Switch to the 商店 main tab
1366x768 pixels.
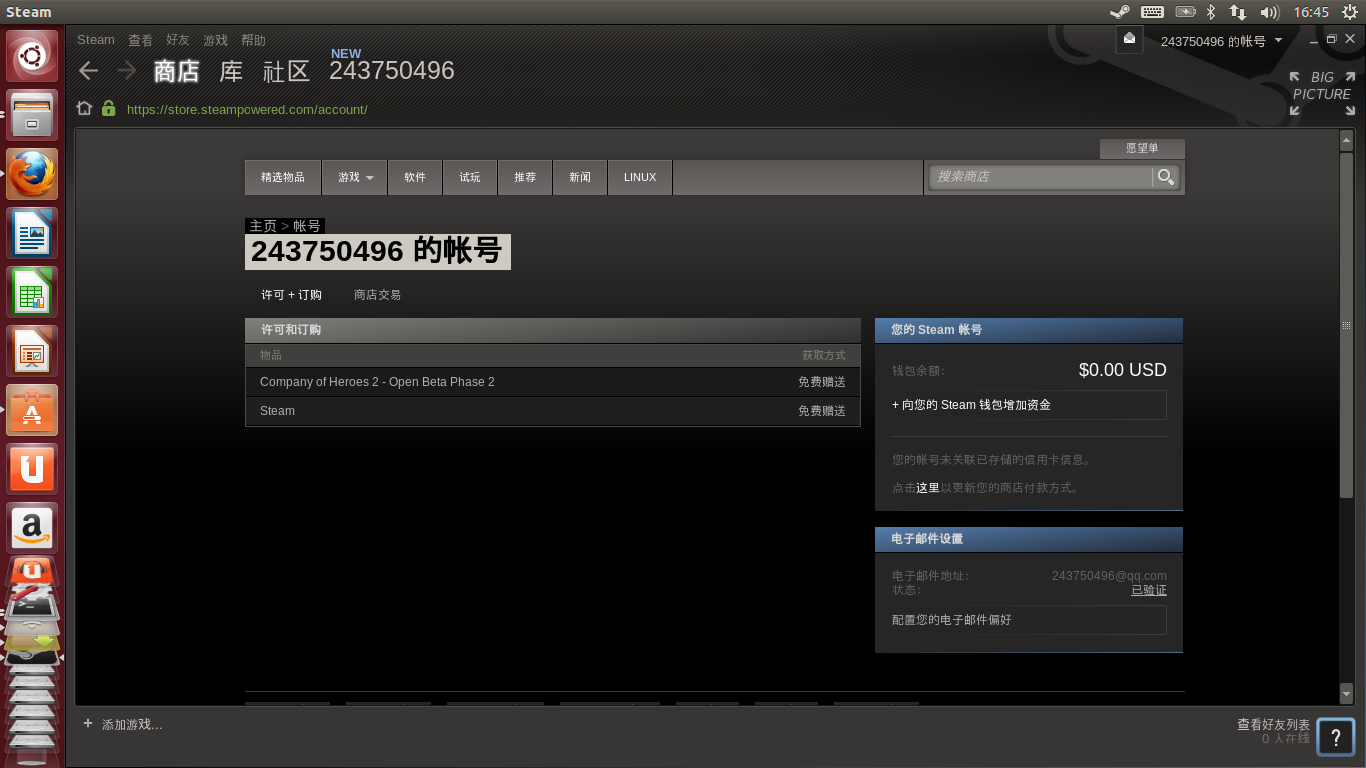(x=176, y=71)
